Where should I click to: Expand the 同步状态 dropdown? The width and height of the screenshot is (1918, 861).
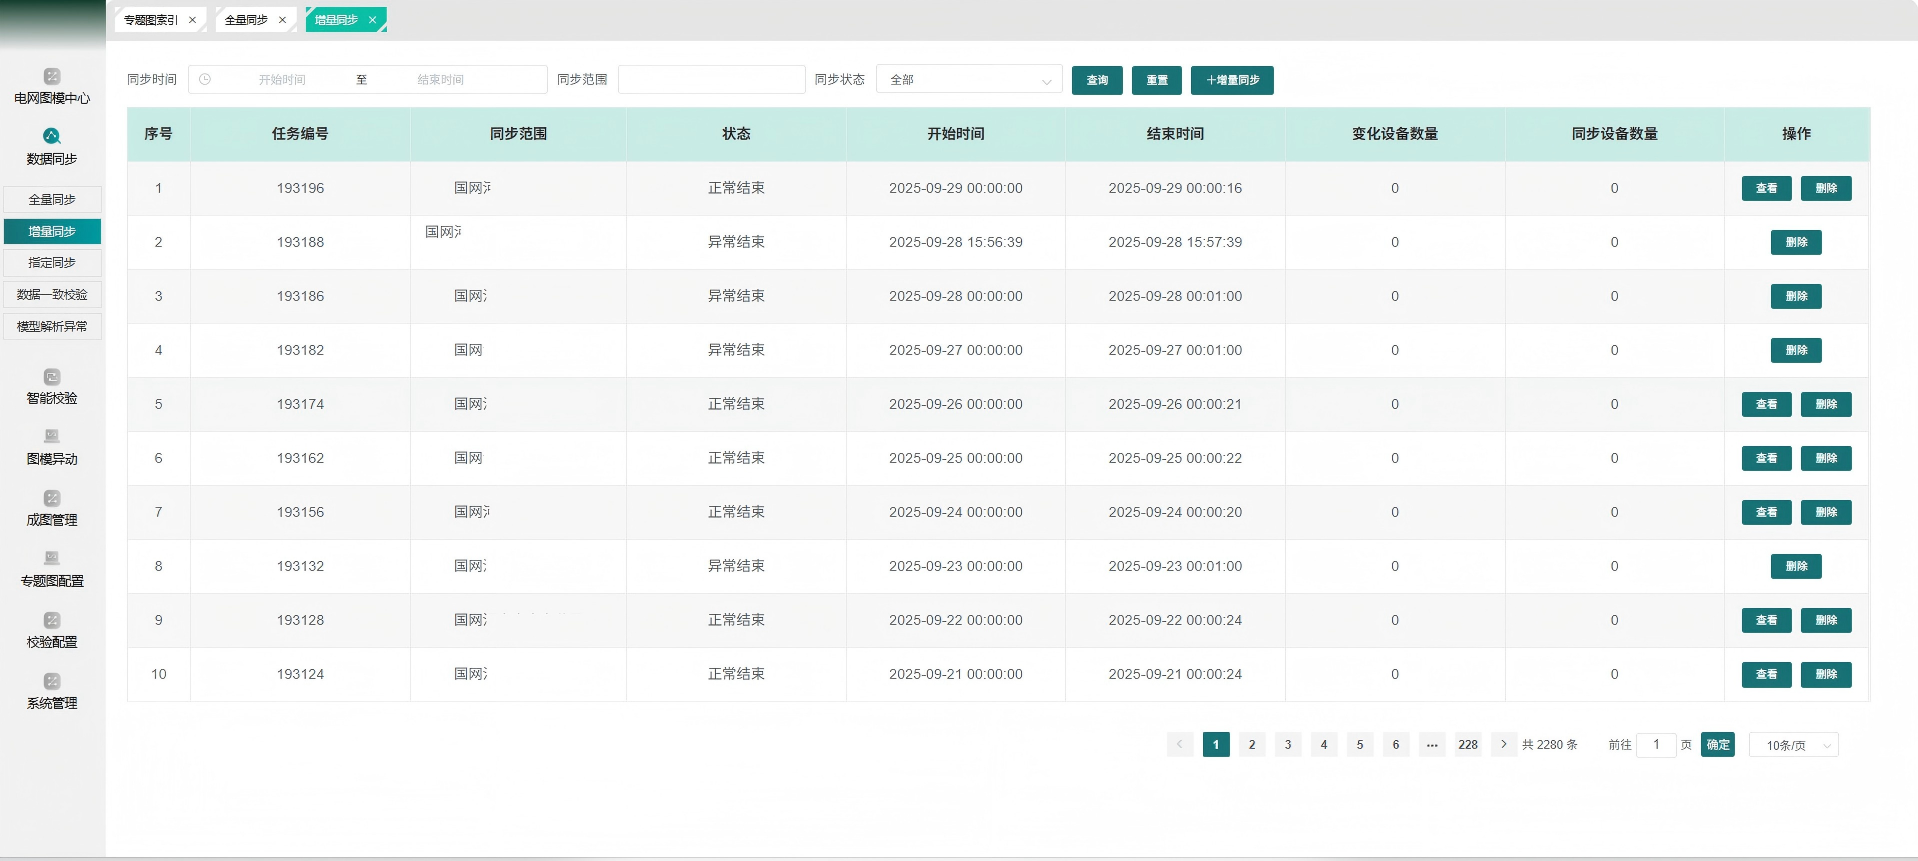(x=968, y=80)
